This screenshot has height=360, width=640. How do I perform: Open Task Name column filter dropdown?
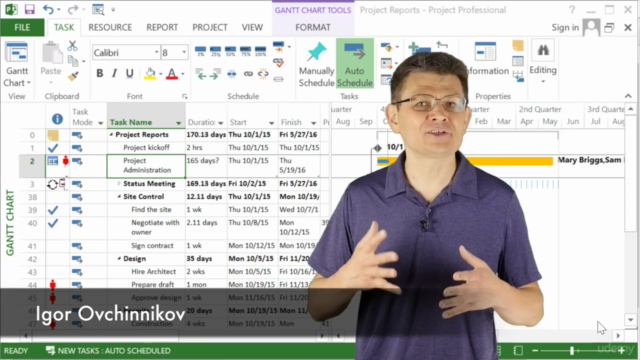pos(178,123)
